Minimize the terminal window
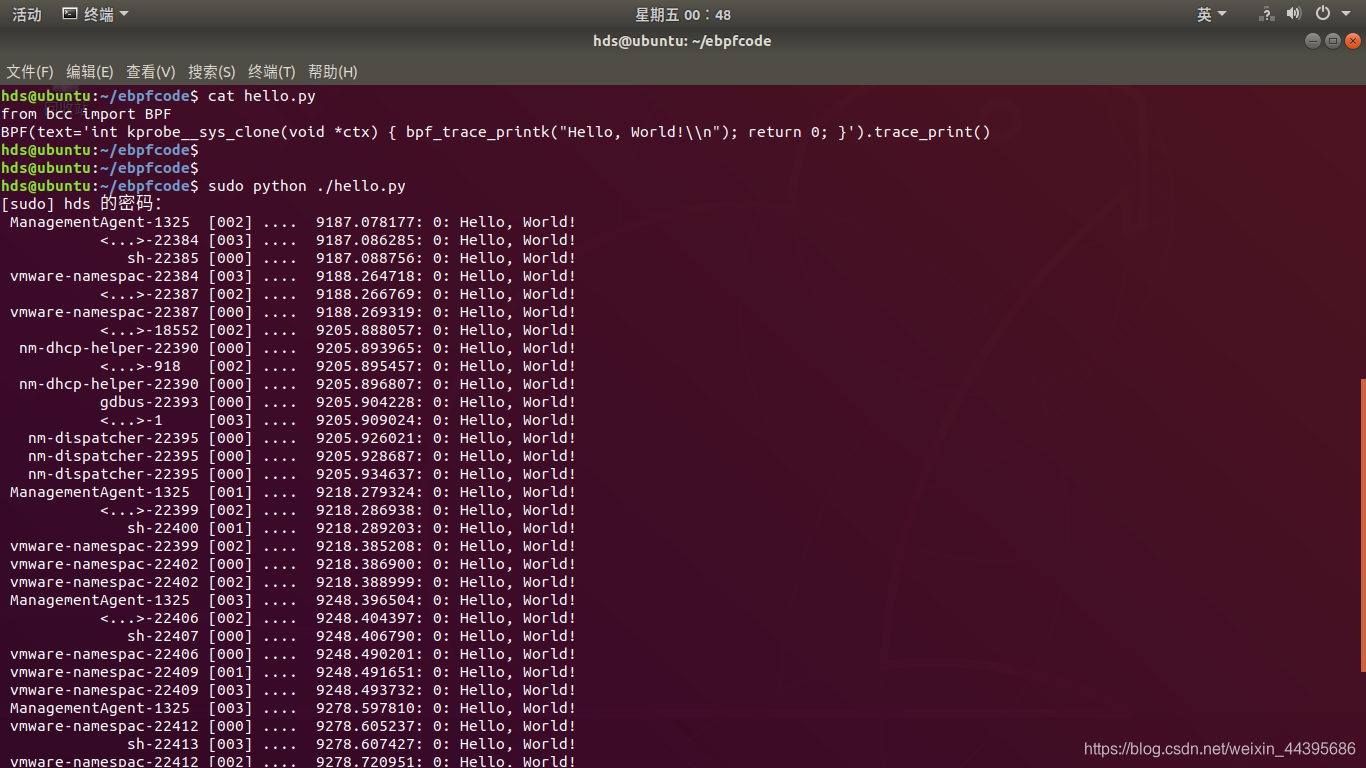The width and height of the screenshot is (1366, 768). [x=1313, y=41]
